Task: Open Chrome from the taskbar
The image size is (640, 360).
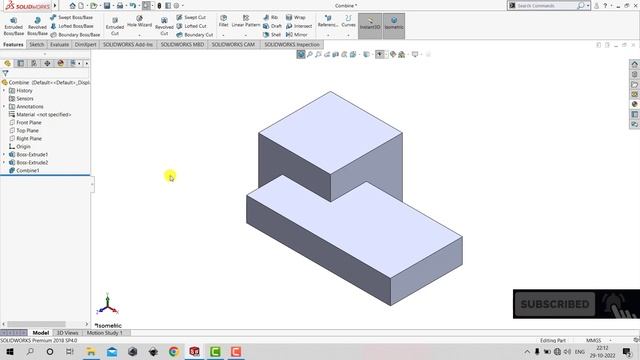Action: coord(173,352)
